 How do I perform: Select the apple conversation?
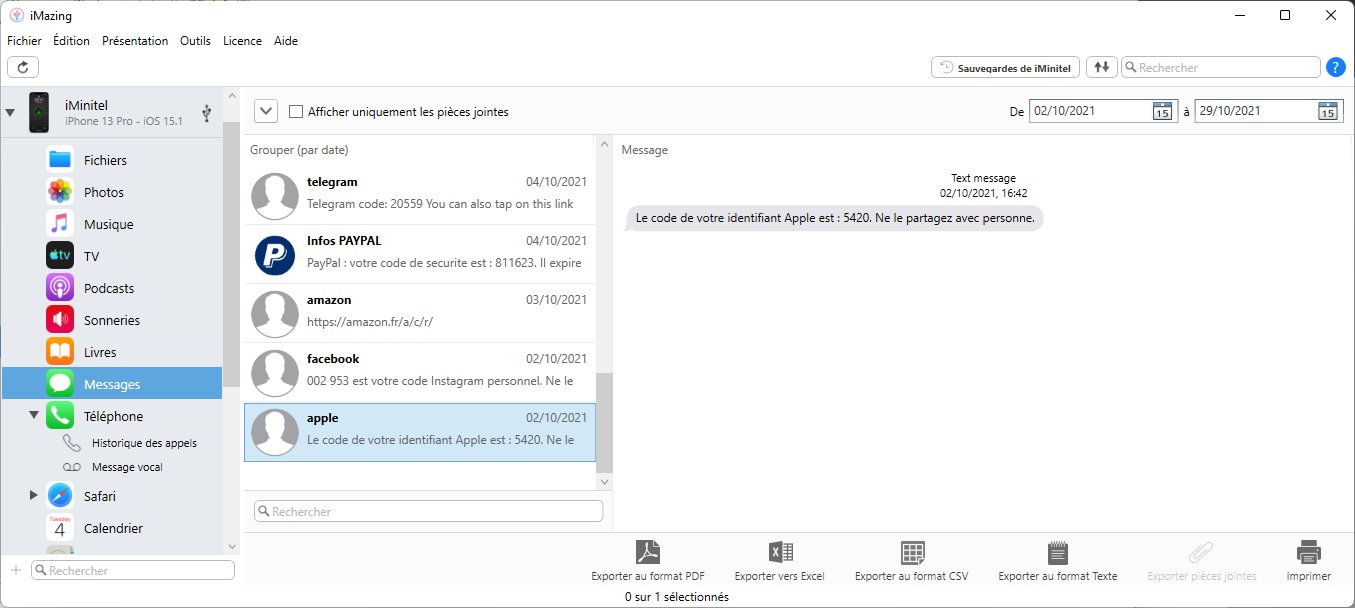(420, 432)
